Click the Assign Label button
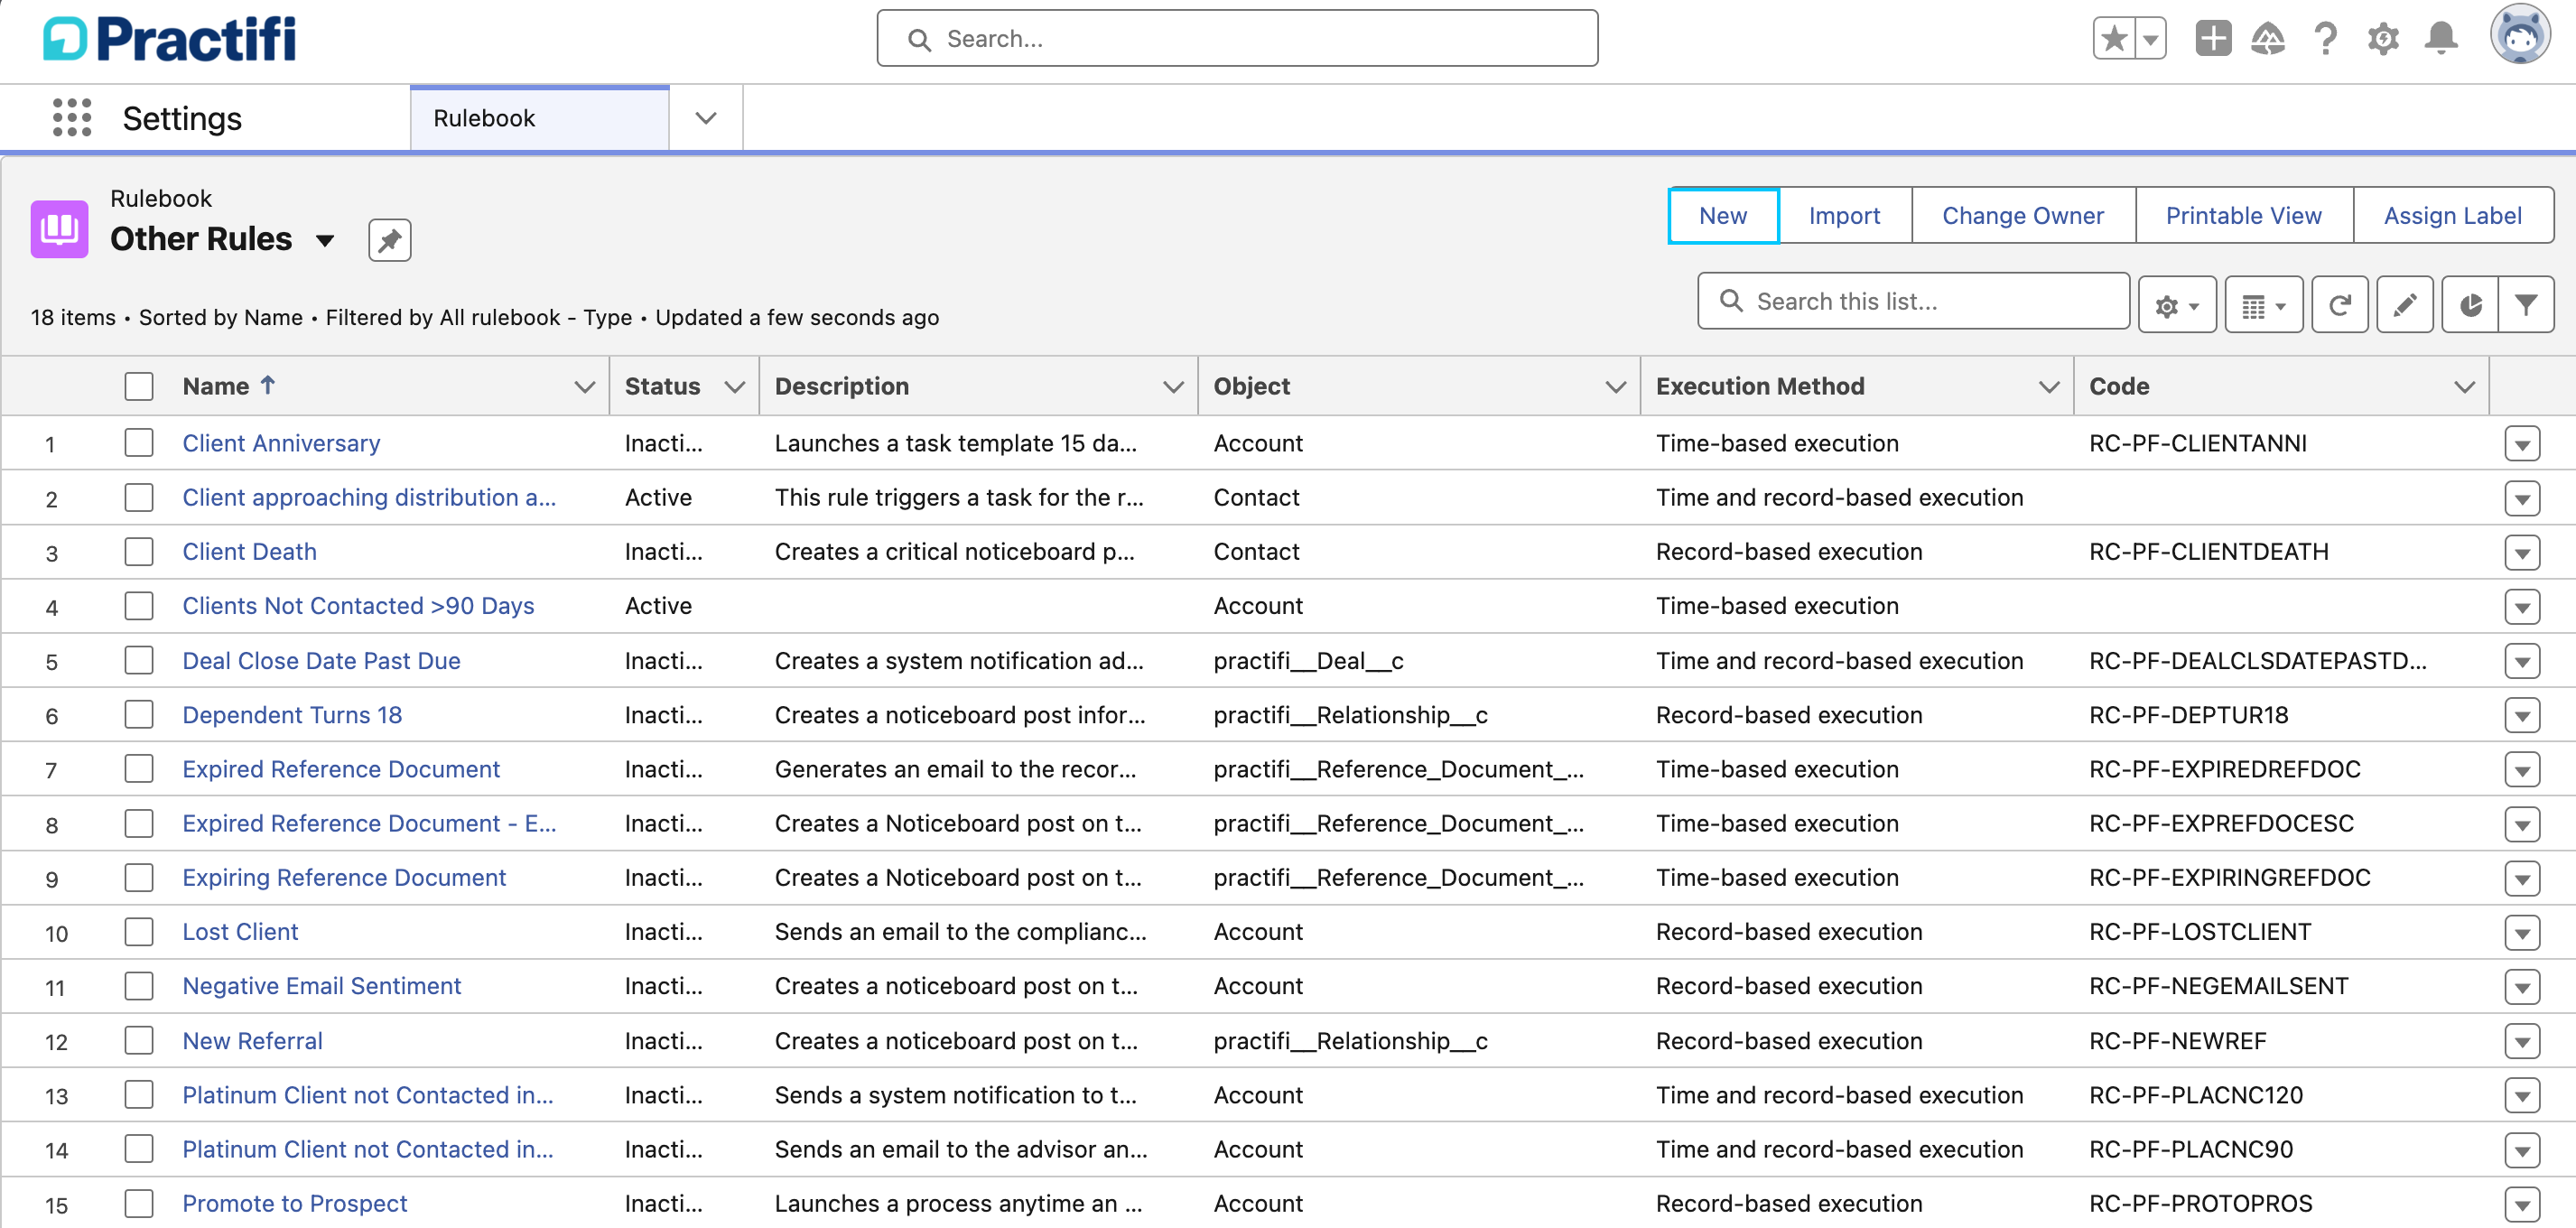Image resolution: width=2576 pixels, height=1228 pixels. 2452,215
